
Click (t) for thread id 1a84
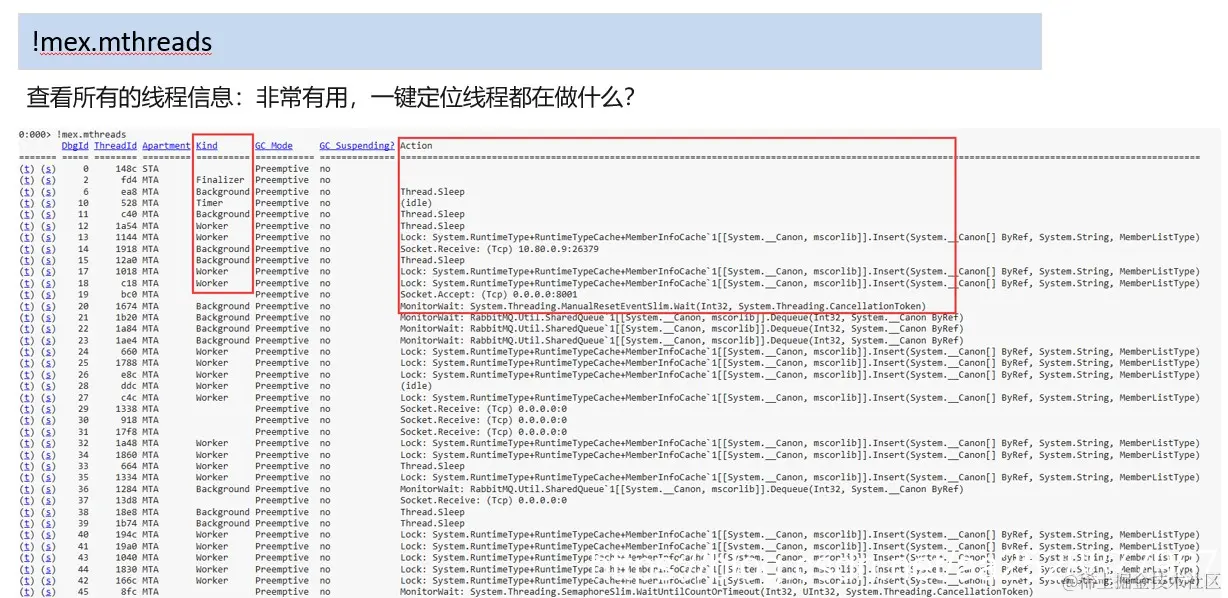(27, 329)
